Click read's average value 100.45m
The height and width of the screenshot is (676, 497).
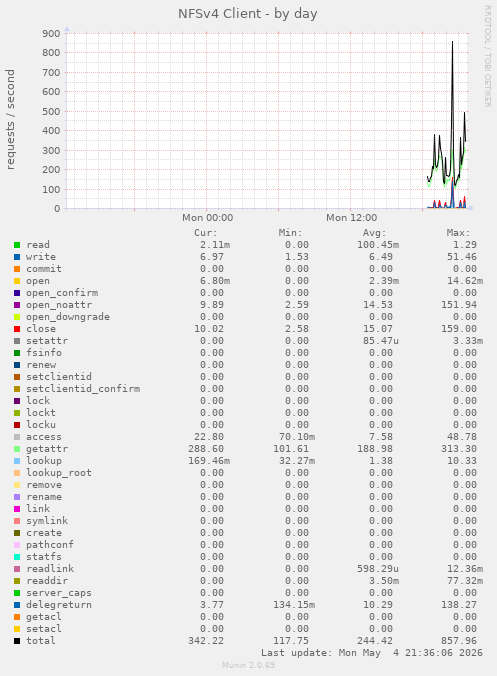click(x=378, y=245)
